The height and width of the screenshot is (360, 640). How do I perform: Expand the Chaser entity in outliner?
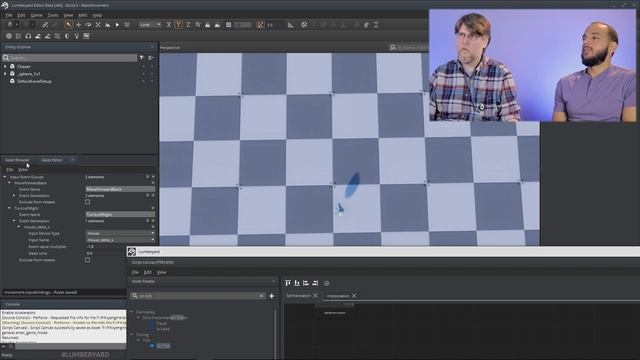5,67
